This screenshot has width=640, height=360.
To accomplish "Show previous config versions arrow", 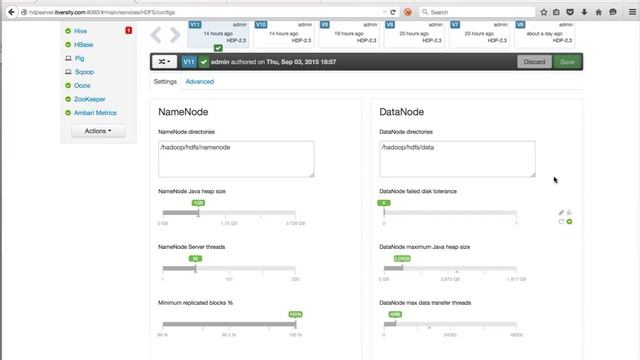I will click(x=156, y=35).
